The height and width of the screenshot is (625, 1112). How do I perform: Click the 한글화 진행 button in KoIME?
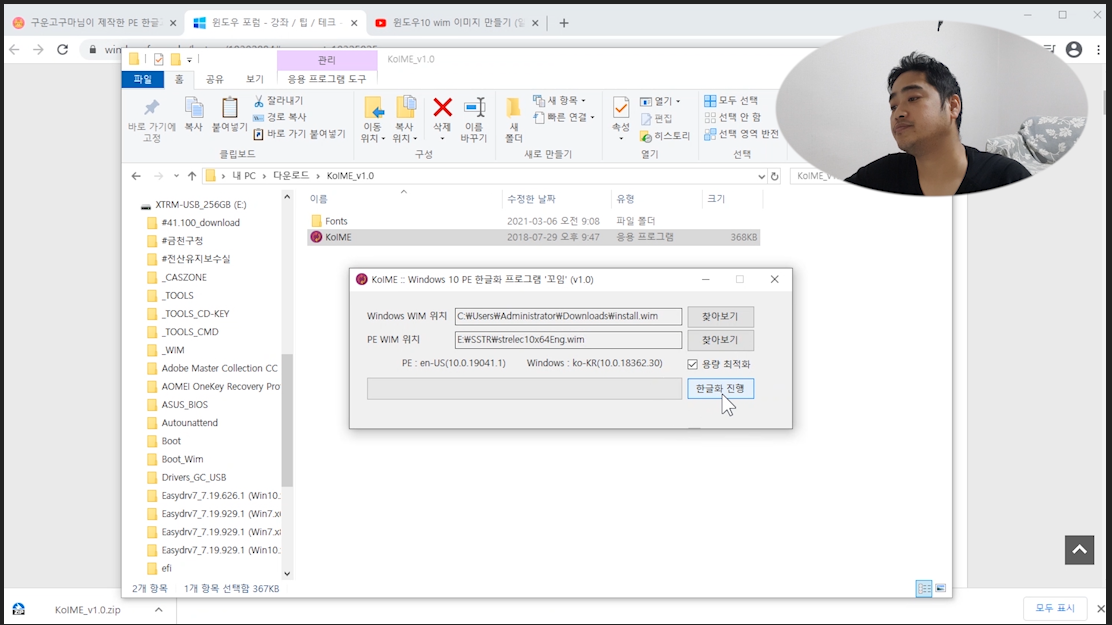[720, 388]
